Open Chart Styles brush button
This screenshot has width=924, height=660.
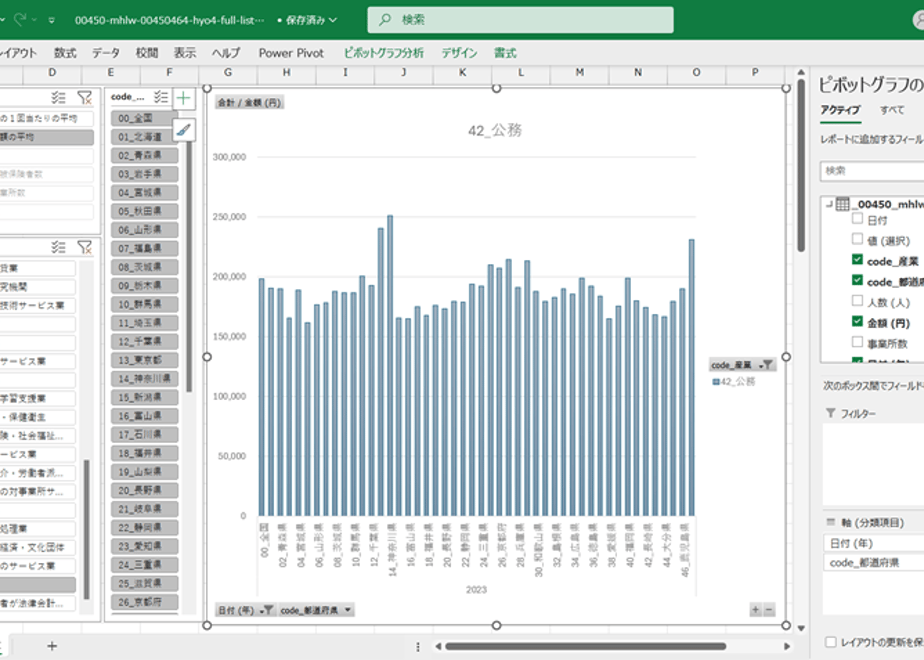click(183, 129)
